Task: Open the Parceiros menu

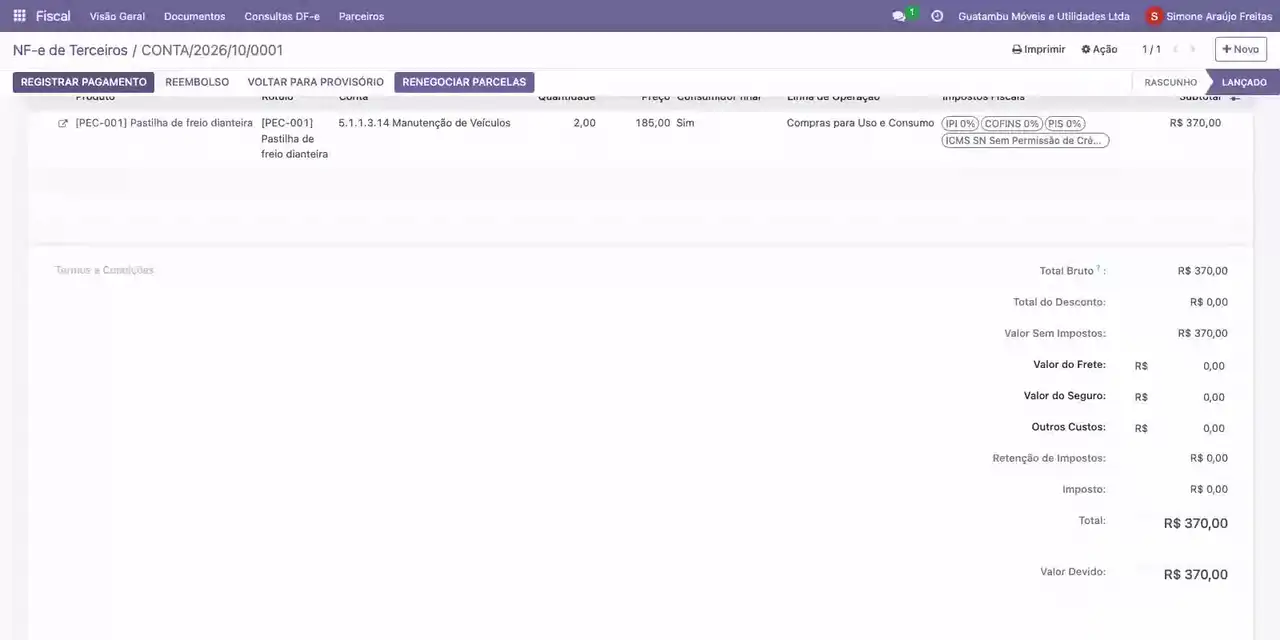Action: click(361, 16)
